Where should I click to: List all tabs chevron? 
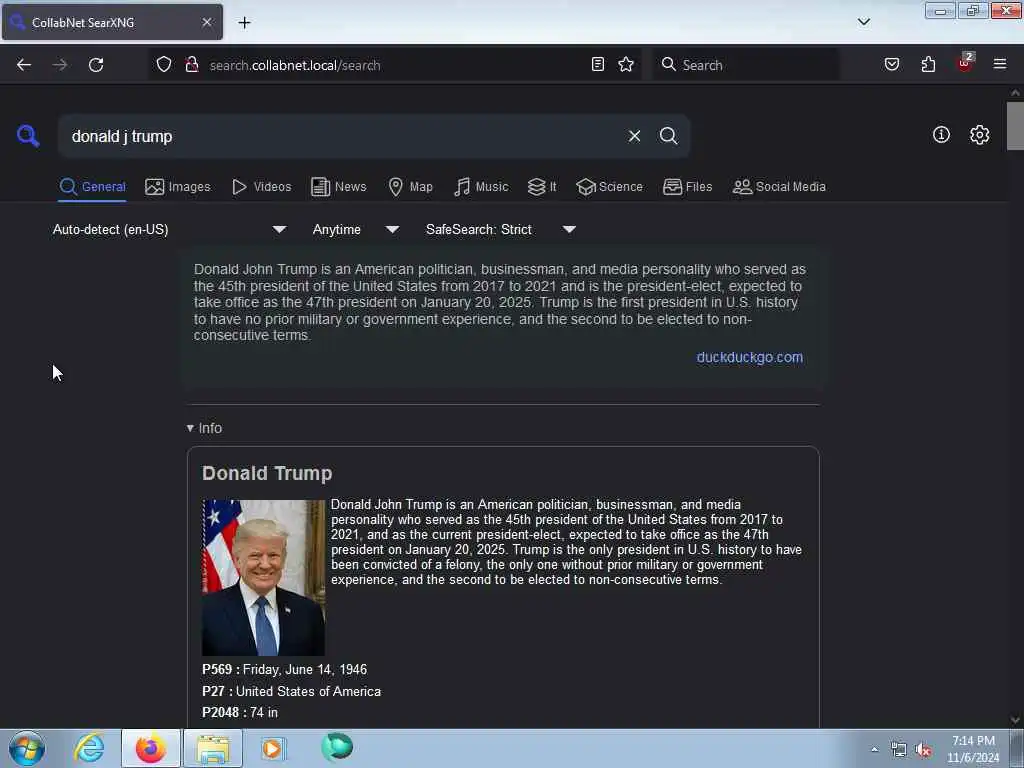[x=864, y=22]
